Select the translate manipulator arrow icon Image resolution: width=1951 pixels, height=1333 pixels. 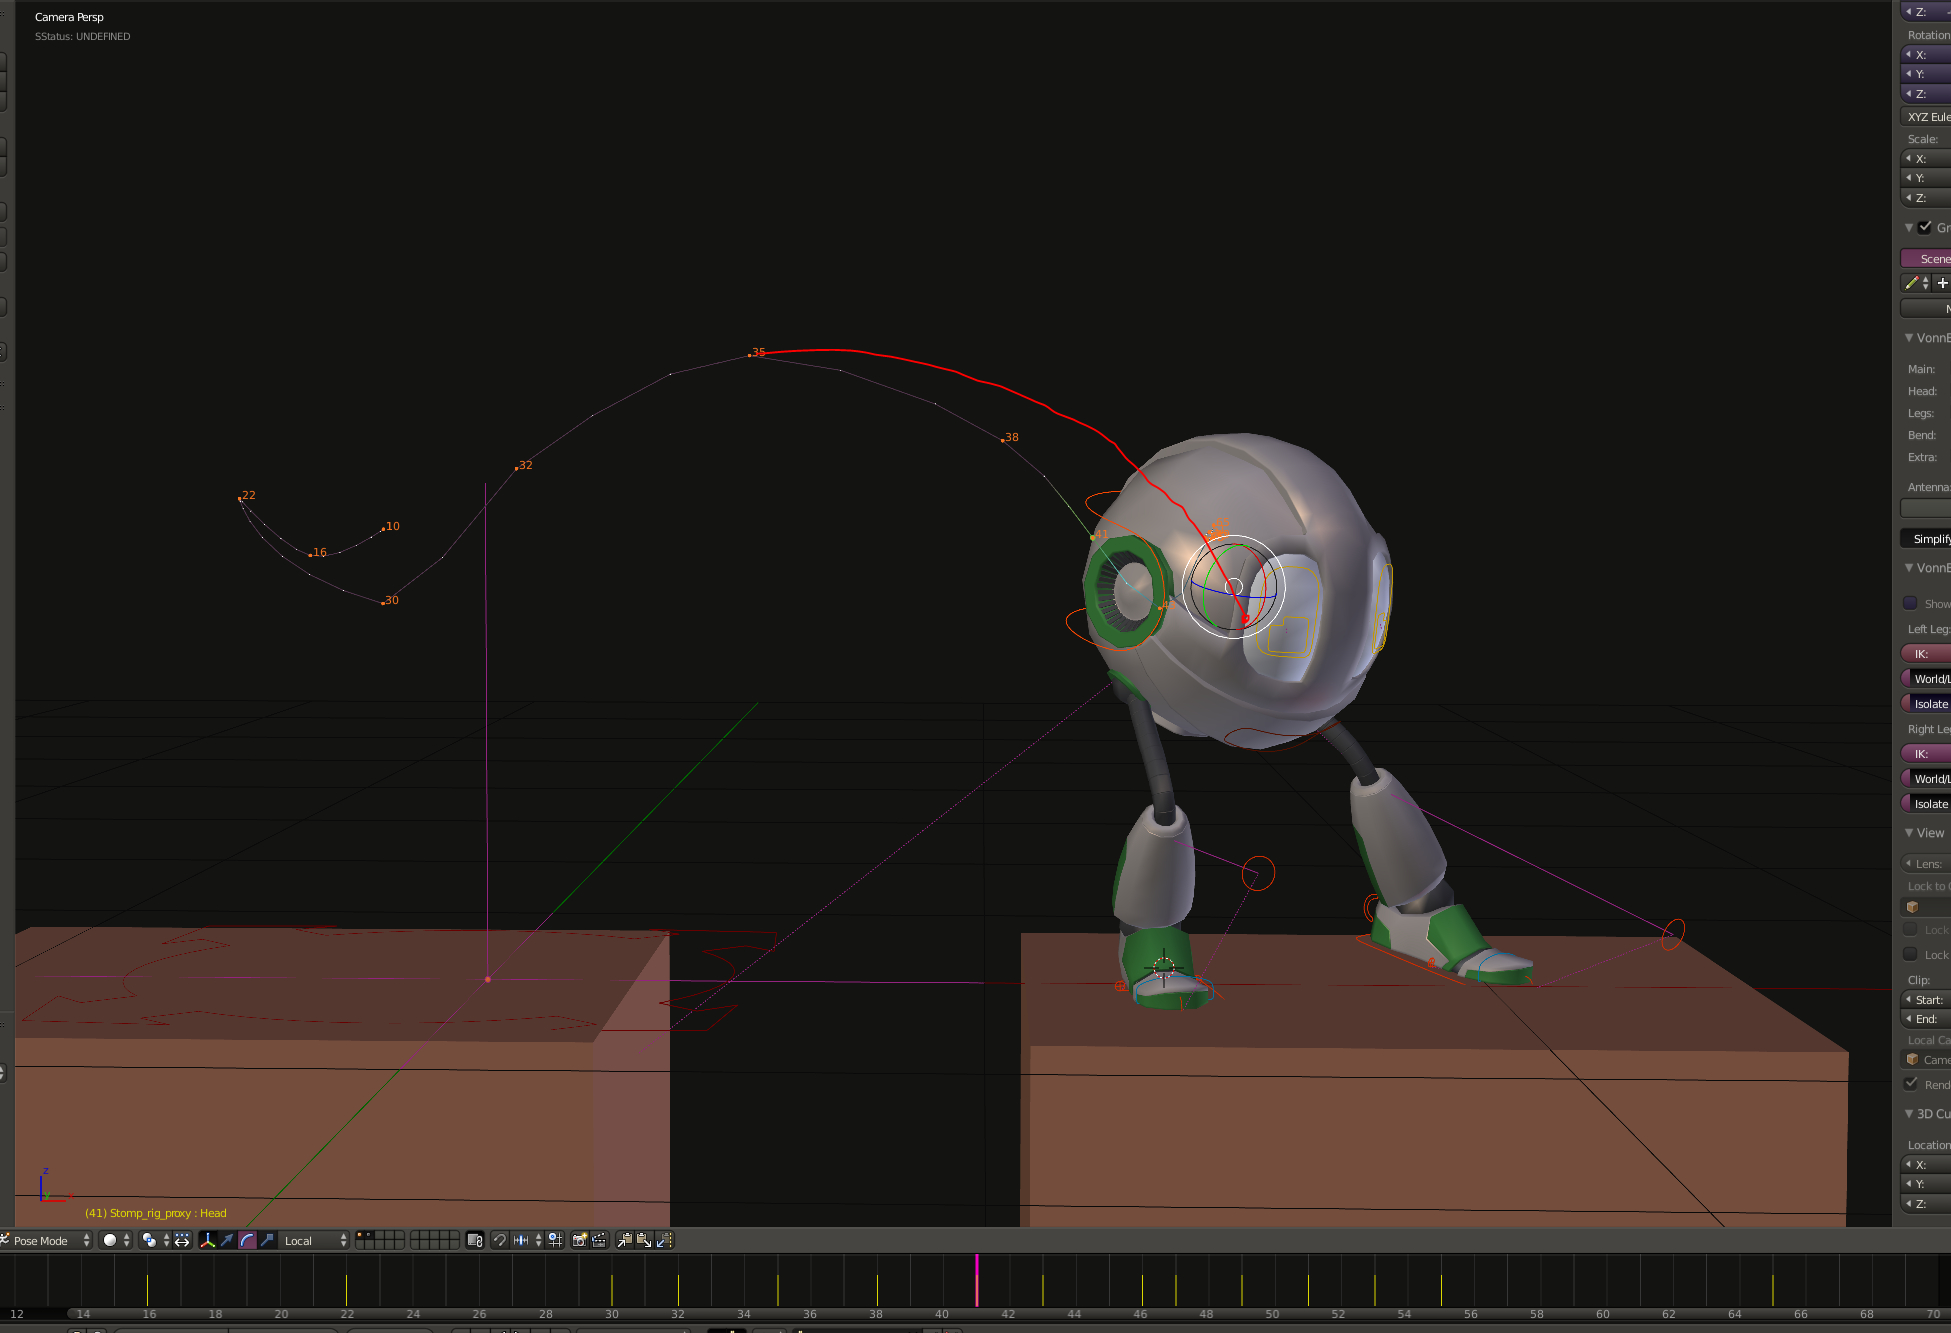coord(228,1240)
